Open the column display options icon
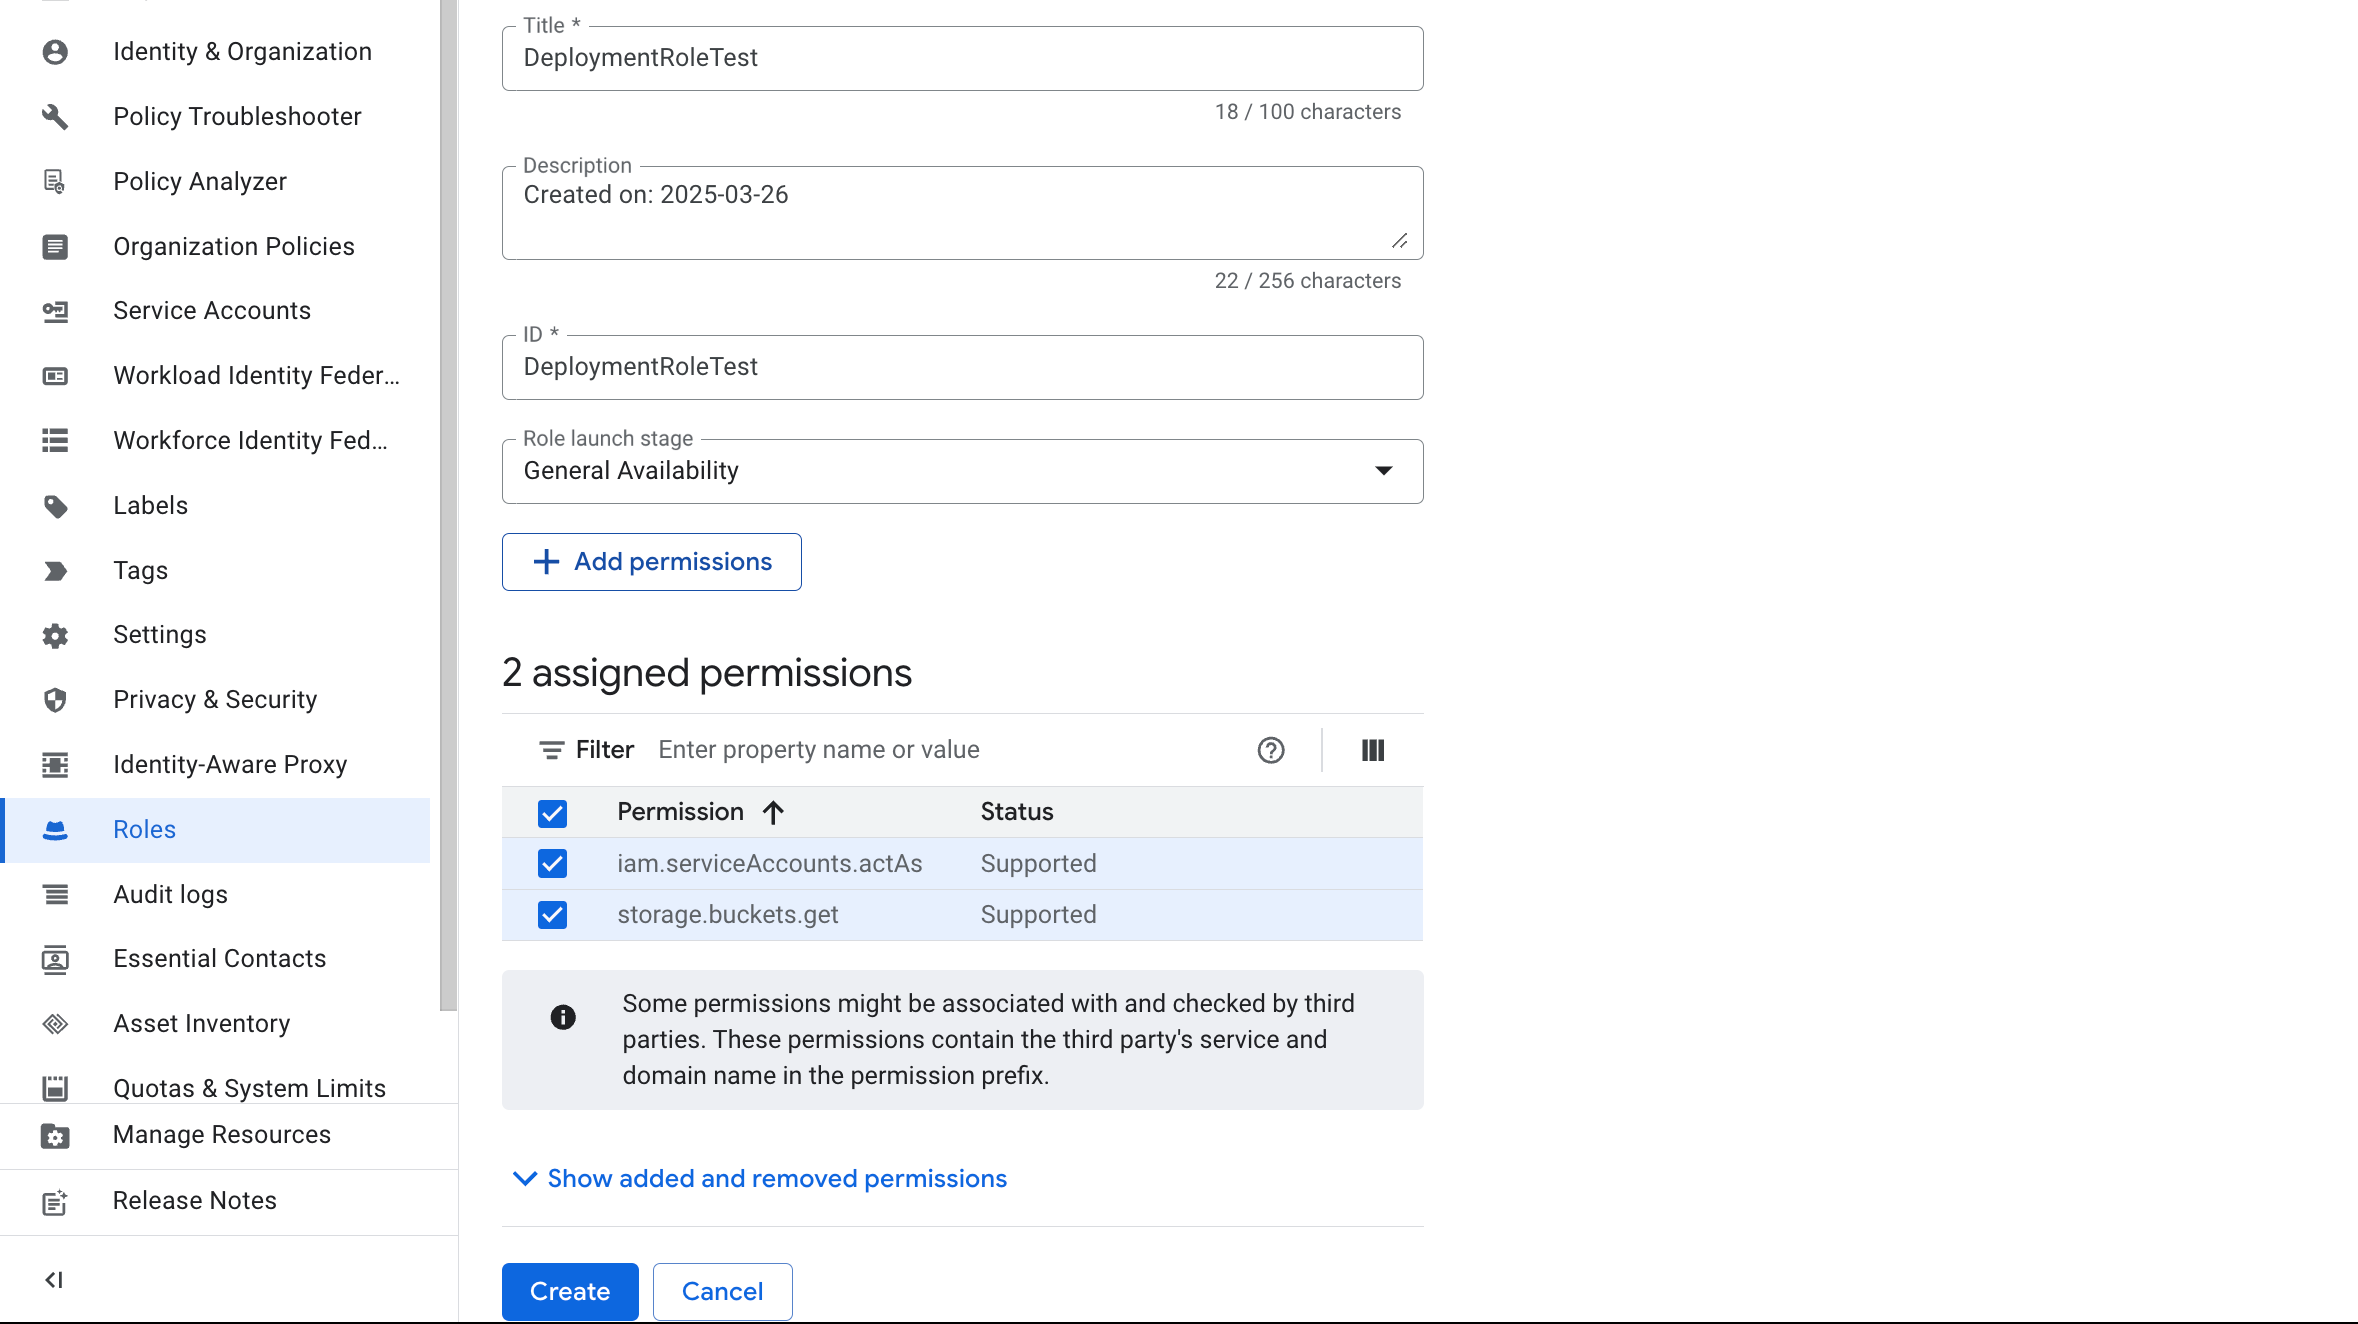 [x=1372, y=750]
